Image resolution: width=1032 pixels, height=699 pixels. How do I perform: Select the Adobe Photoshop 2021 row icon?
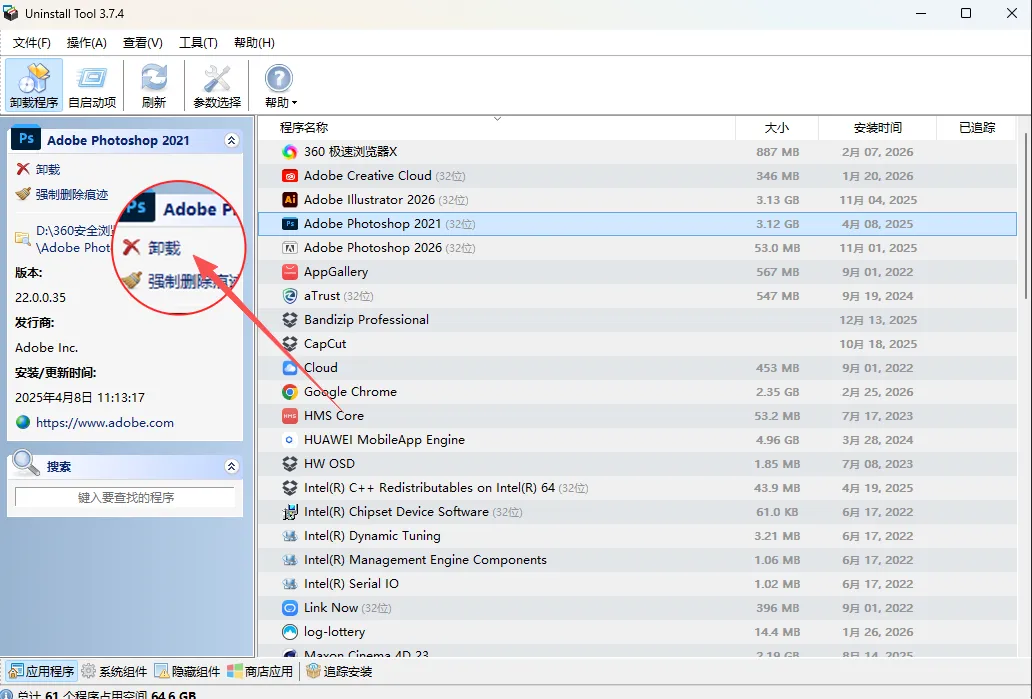(290, 224)
